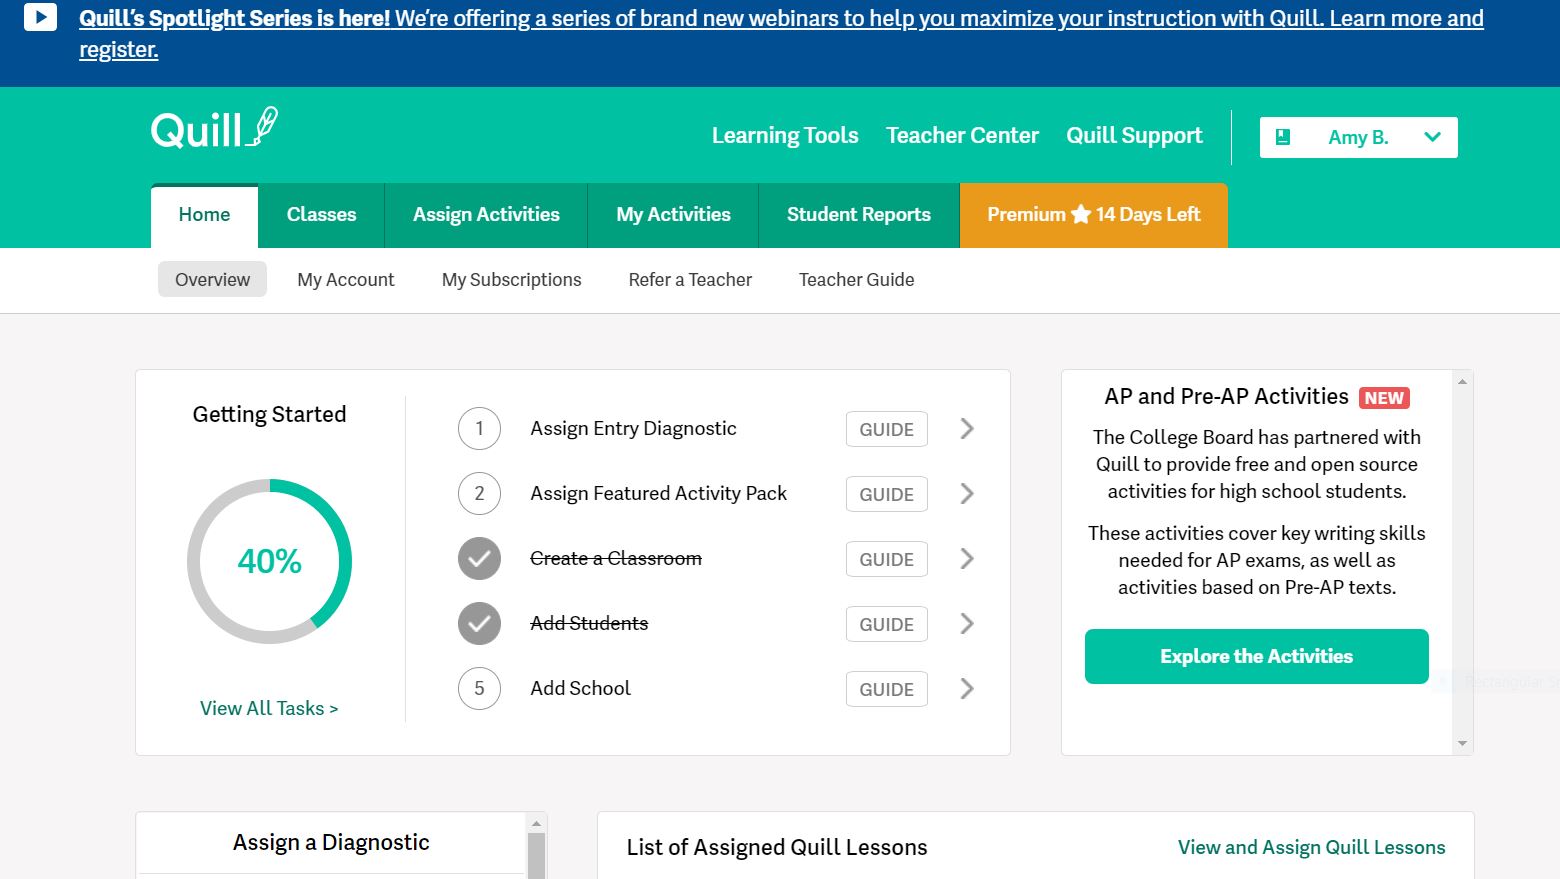Image resolution: width=1560 pixels, height=879 pixels.
Task: Click the Spotlight Series banner link
Action: point(781,33)
